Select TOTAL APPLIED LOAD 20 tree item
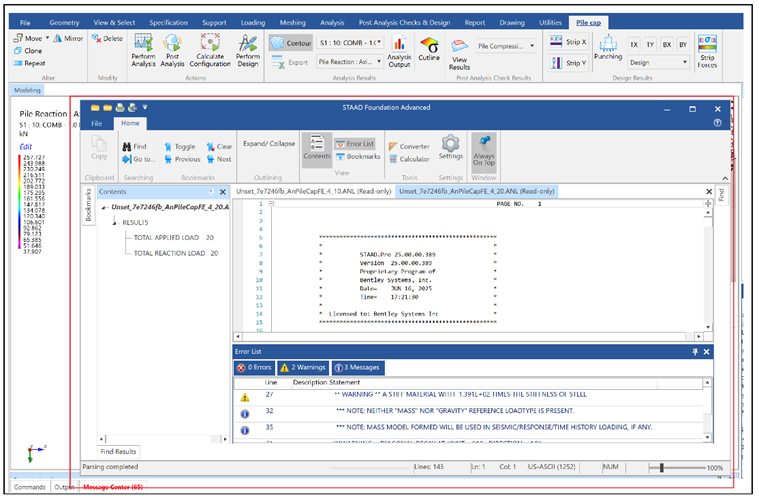This screenshot has width=759, height=501. (173, 238)
